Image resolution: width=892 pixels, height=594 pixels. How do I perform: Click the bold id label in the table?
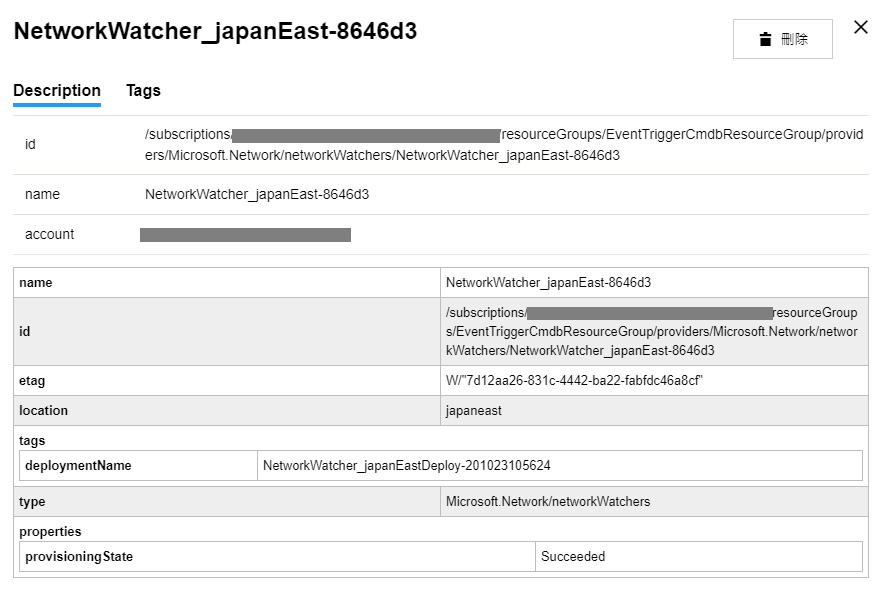(x=24, y=332)
